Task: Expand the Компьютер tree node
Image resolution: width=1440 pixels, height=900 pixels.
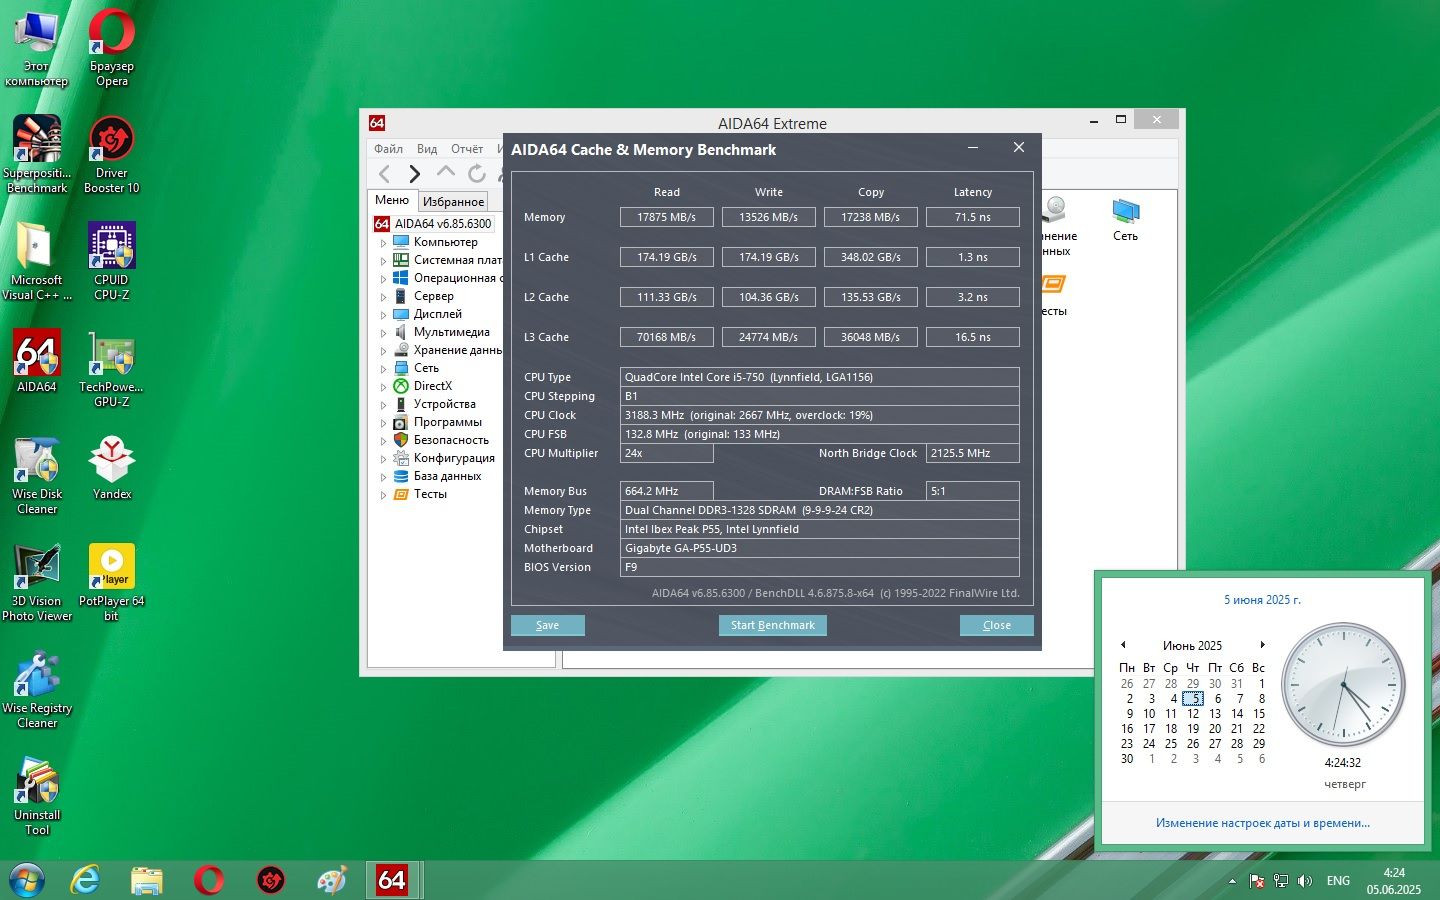Action: pyautogui.click(x=383, y=242)
